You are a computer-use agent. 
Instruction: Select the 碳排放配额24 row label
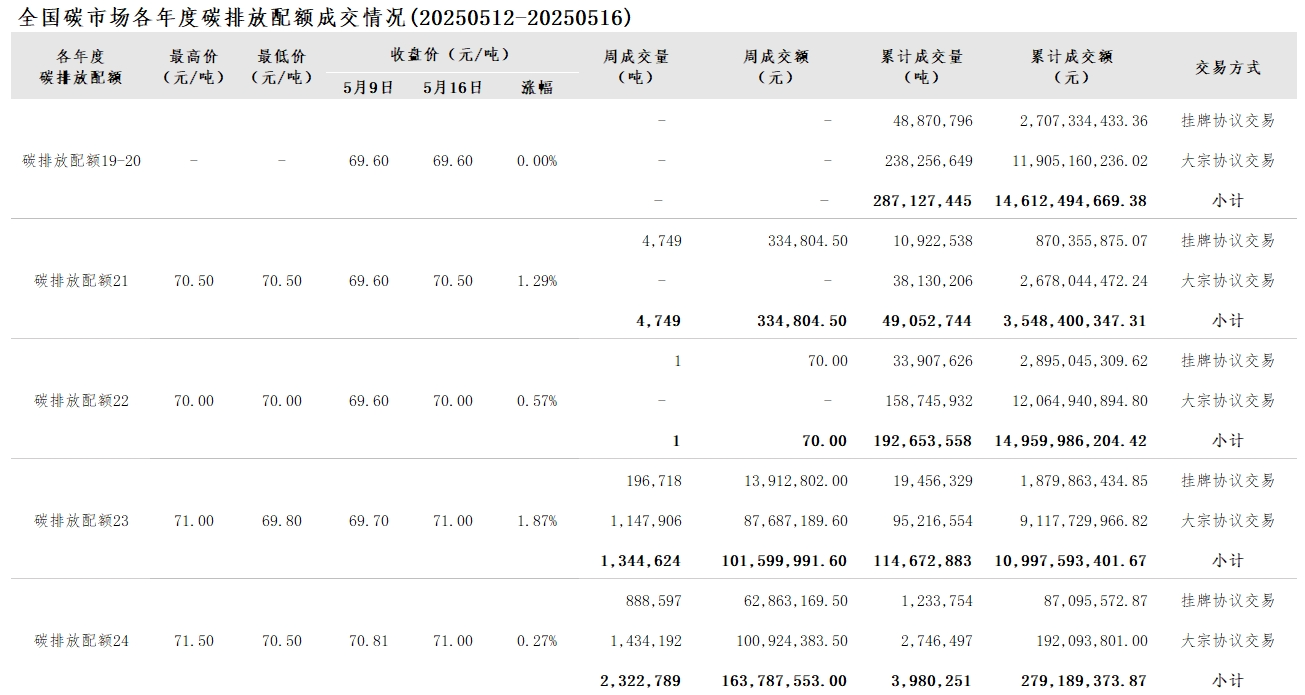click(82, 641)
